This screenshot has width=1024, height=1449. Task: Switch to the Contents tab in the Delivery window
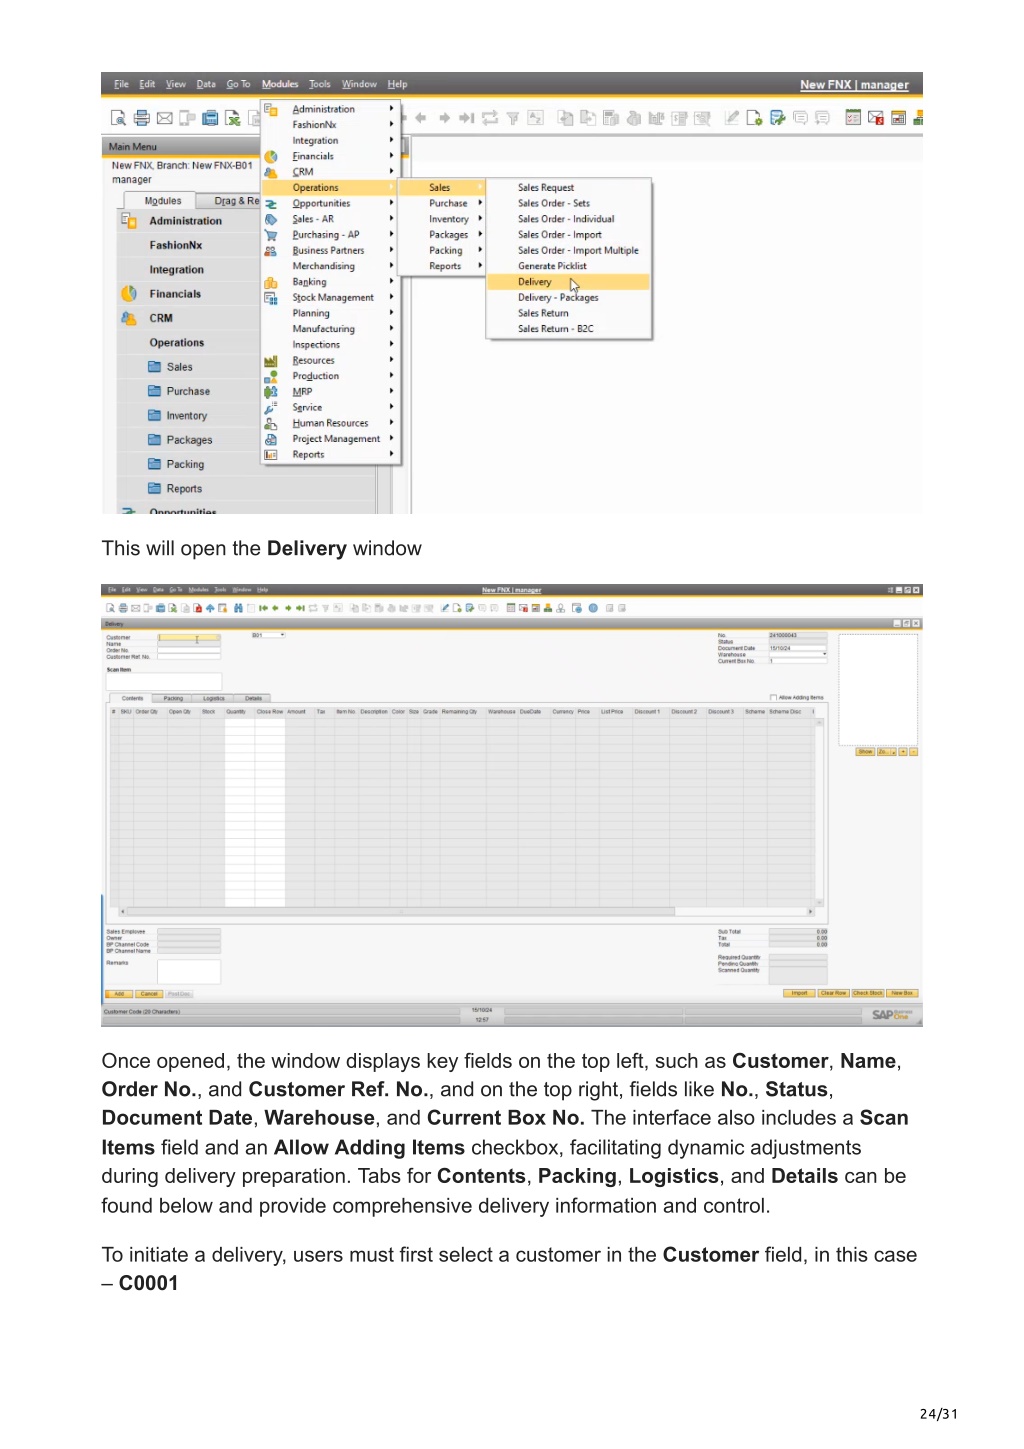click(132, 698)
